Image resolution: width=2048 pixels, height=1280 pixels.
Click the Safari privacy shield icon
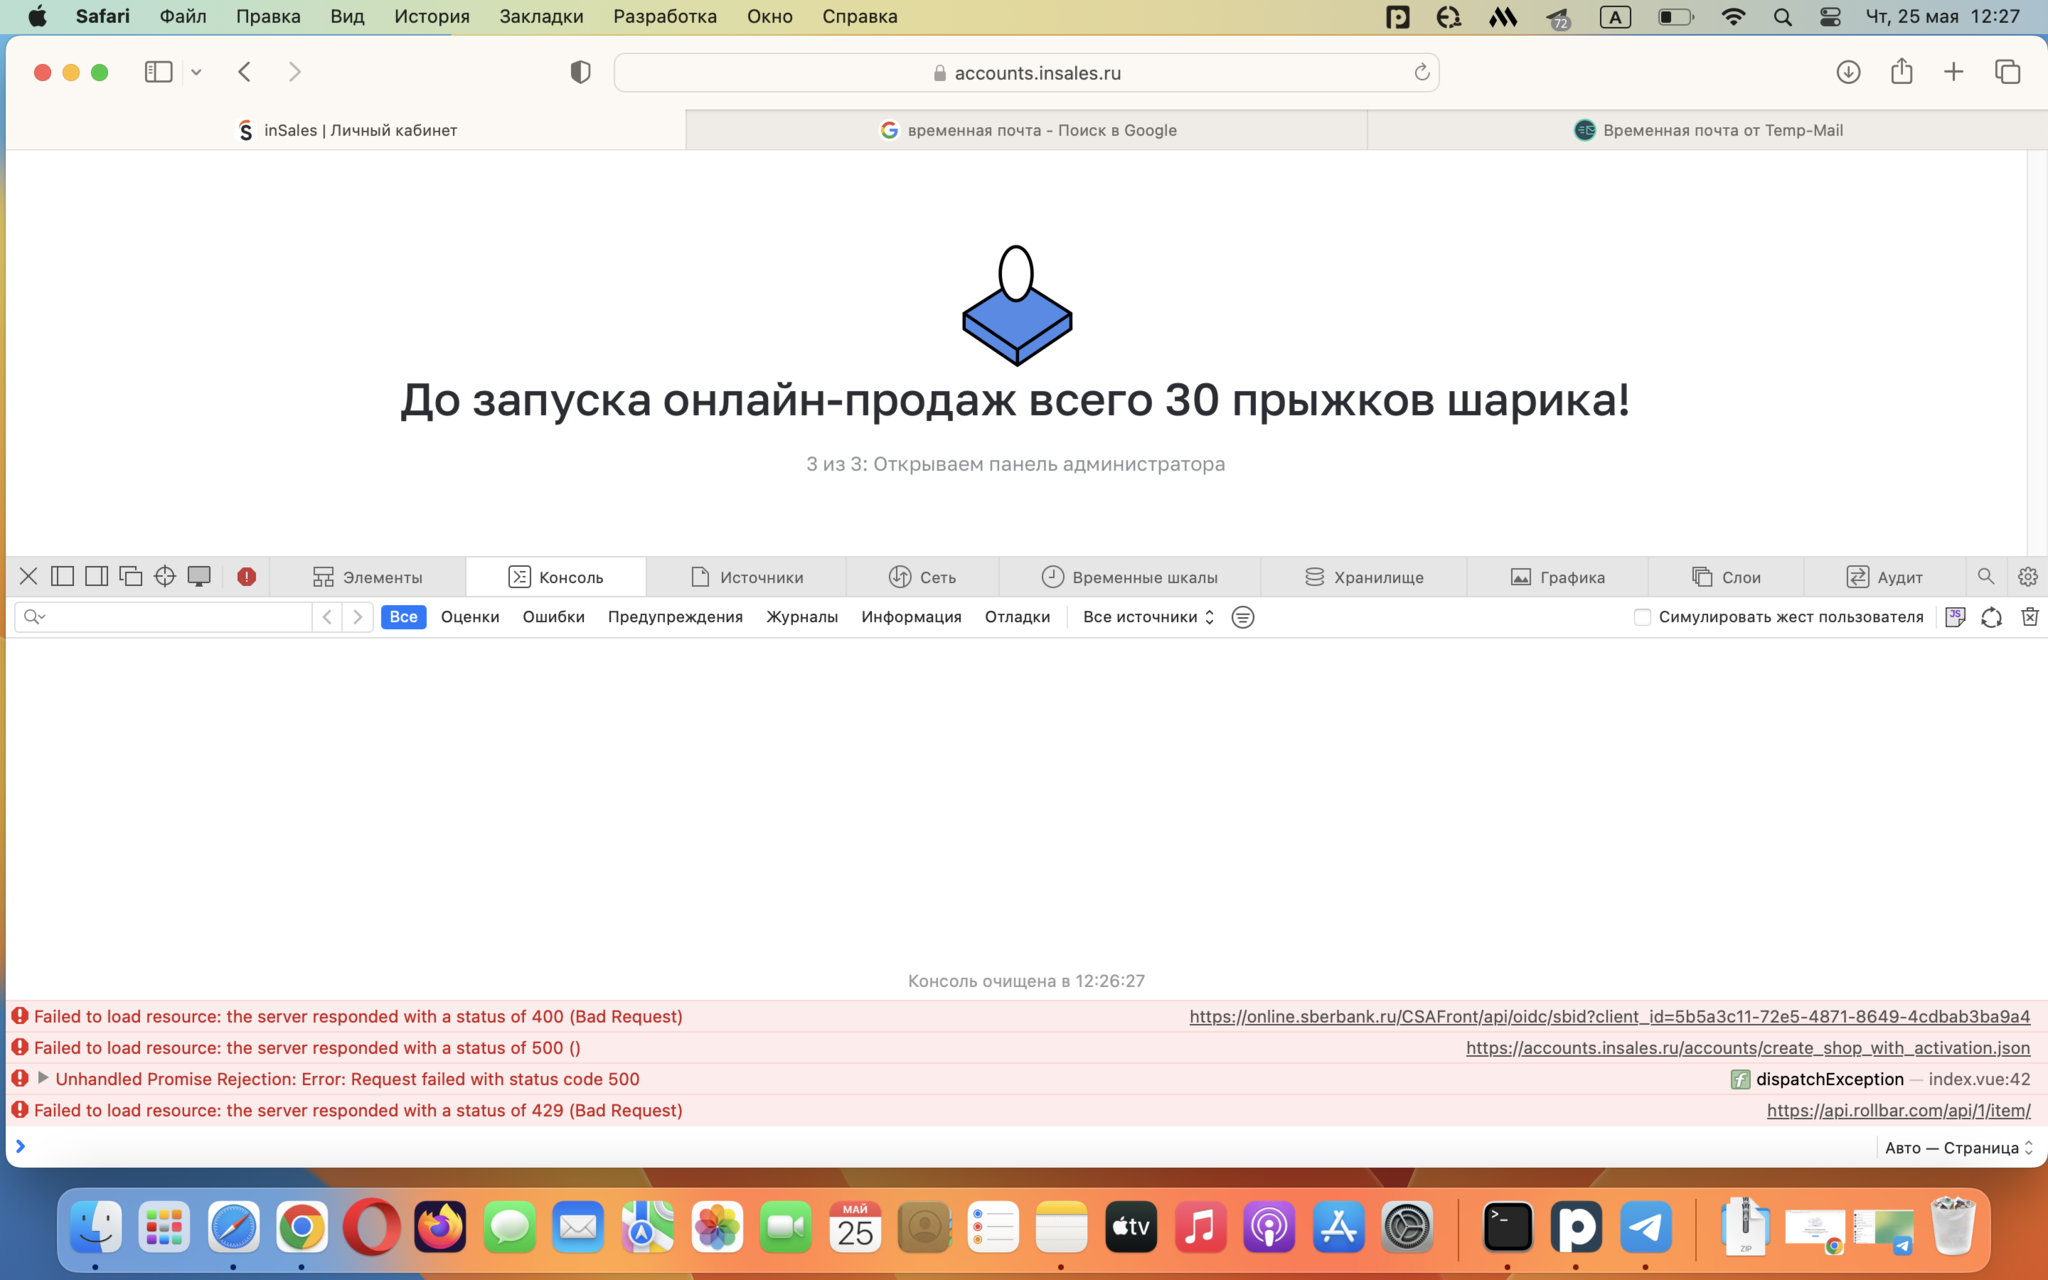point(580,72)
